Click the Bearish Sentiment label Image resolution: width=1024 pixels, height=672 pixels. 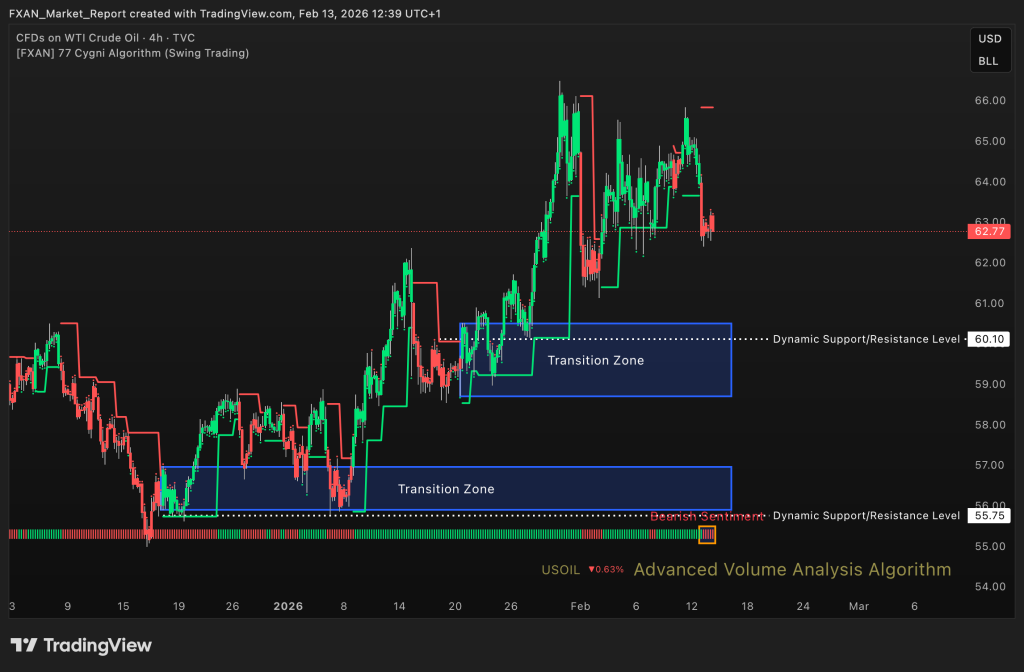tap(707, 516)
